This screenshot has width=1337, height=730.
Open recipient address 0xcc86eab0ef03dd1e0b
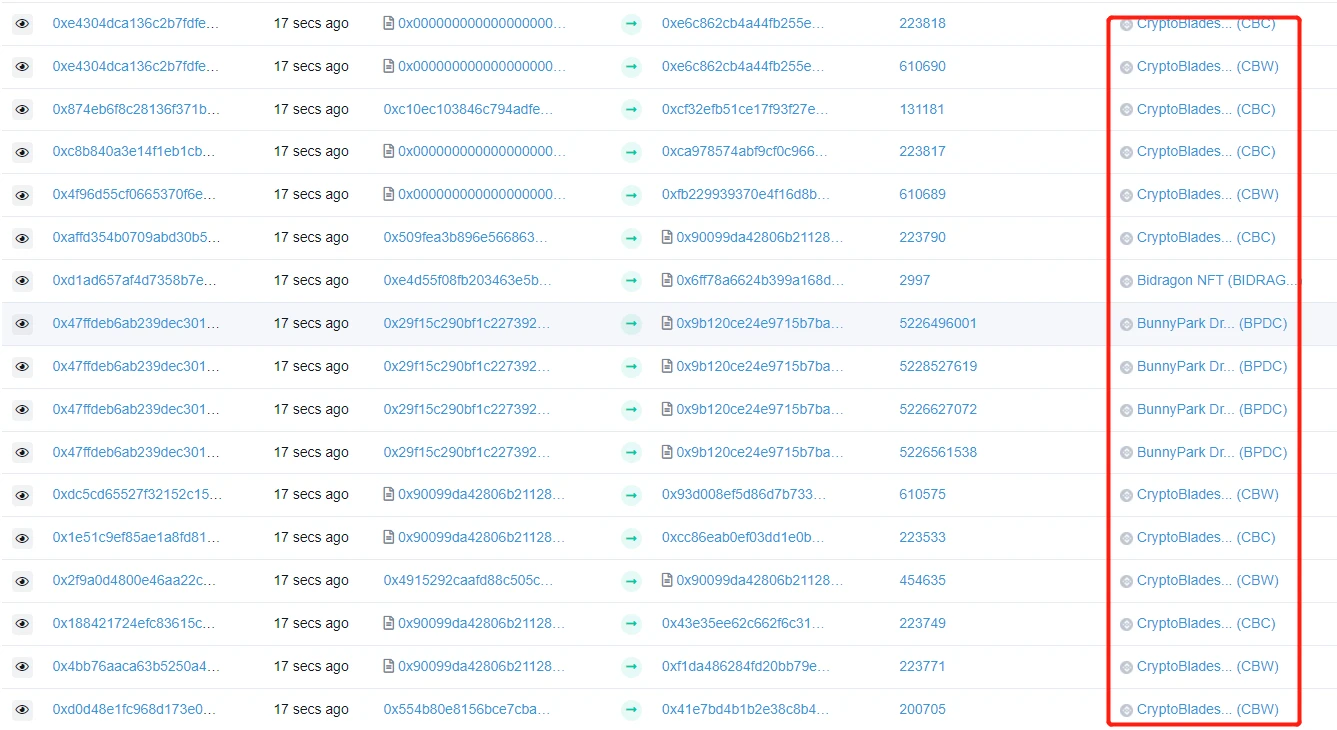743,537
